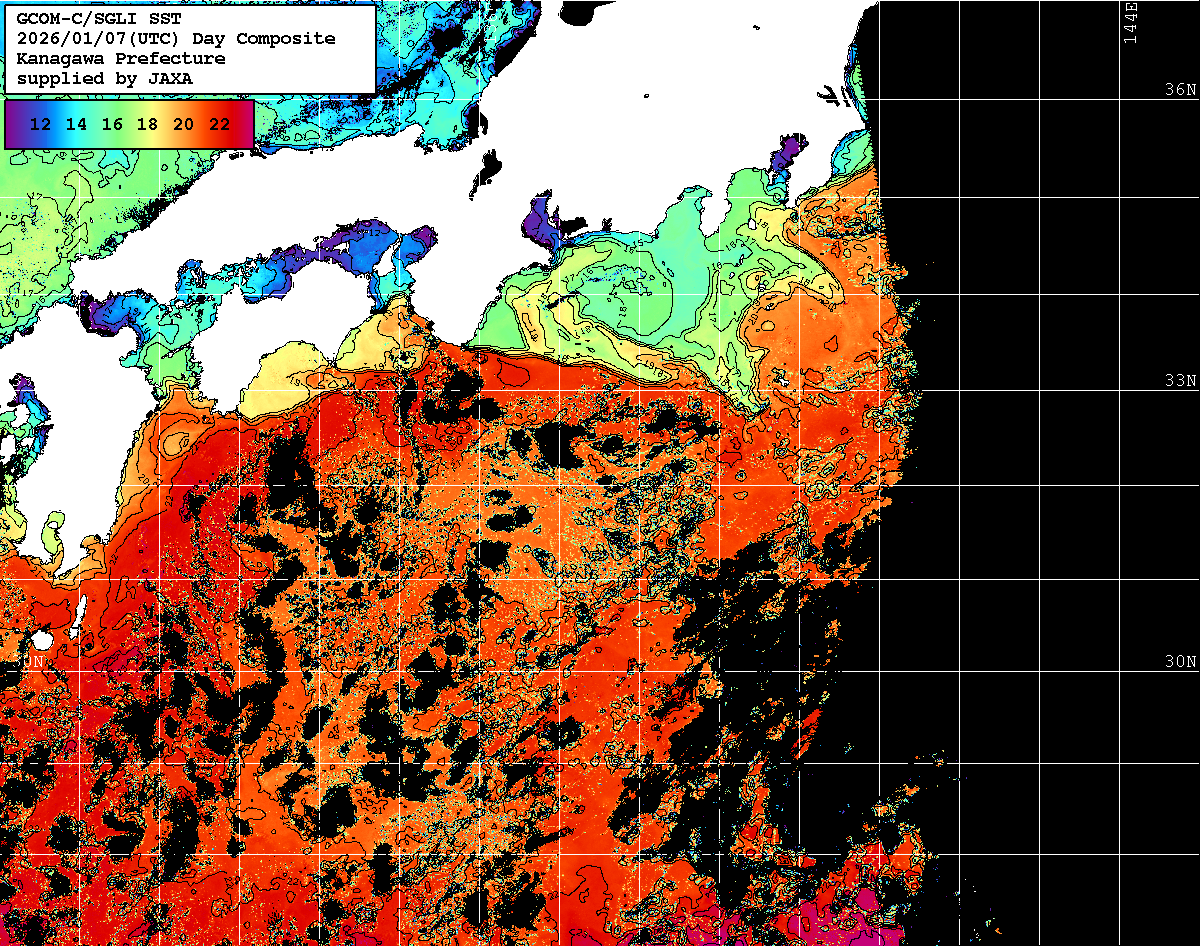This screenshot has height=946, width=1200.
Task: Click the 33N latitude label
Action: (1179, 381)
